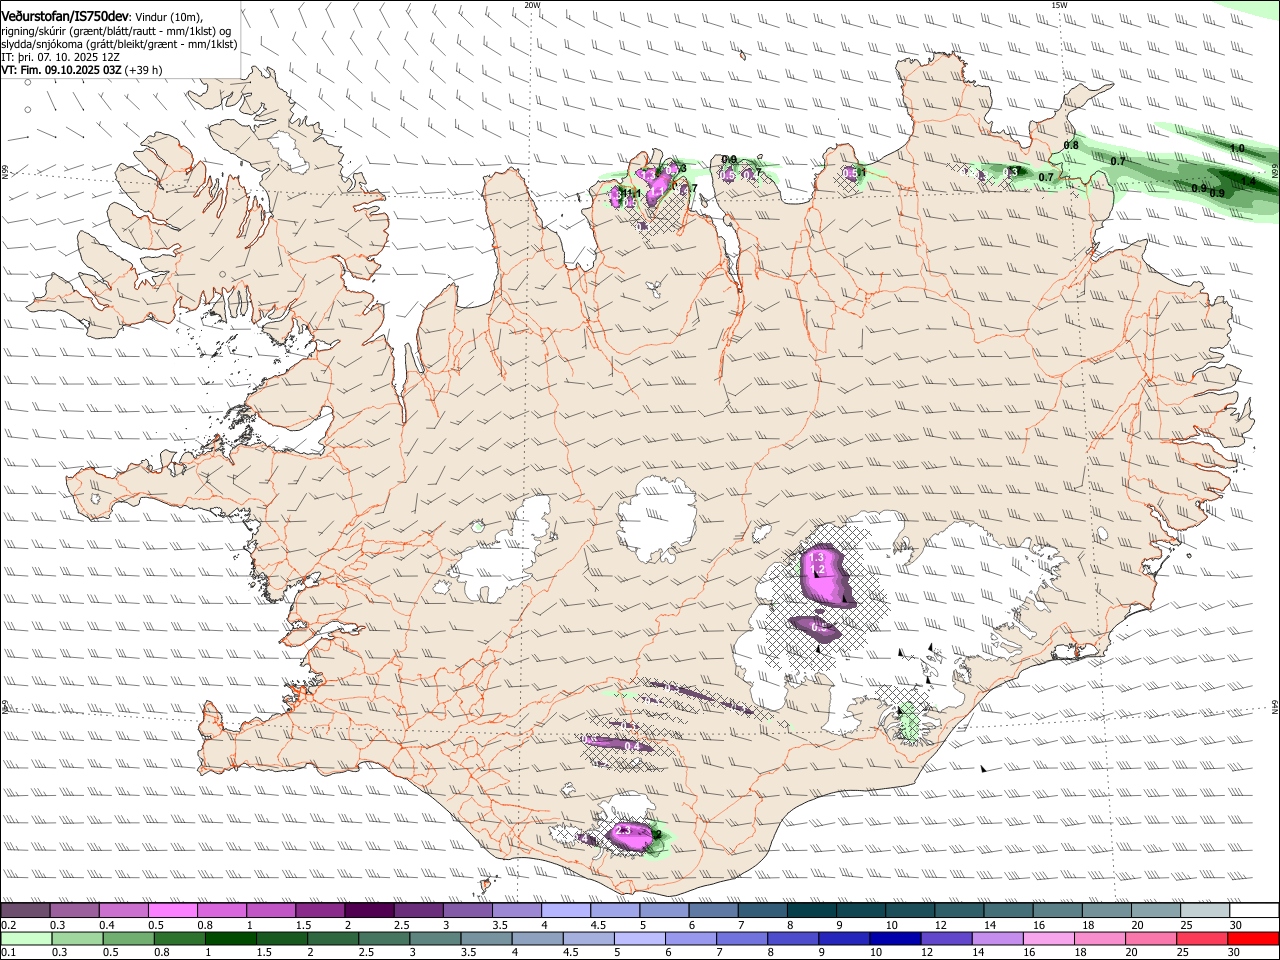
Task: Select the grey-green rain legend swatch labeled 3
Action: (435, 938)
